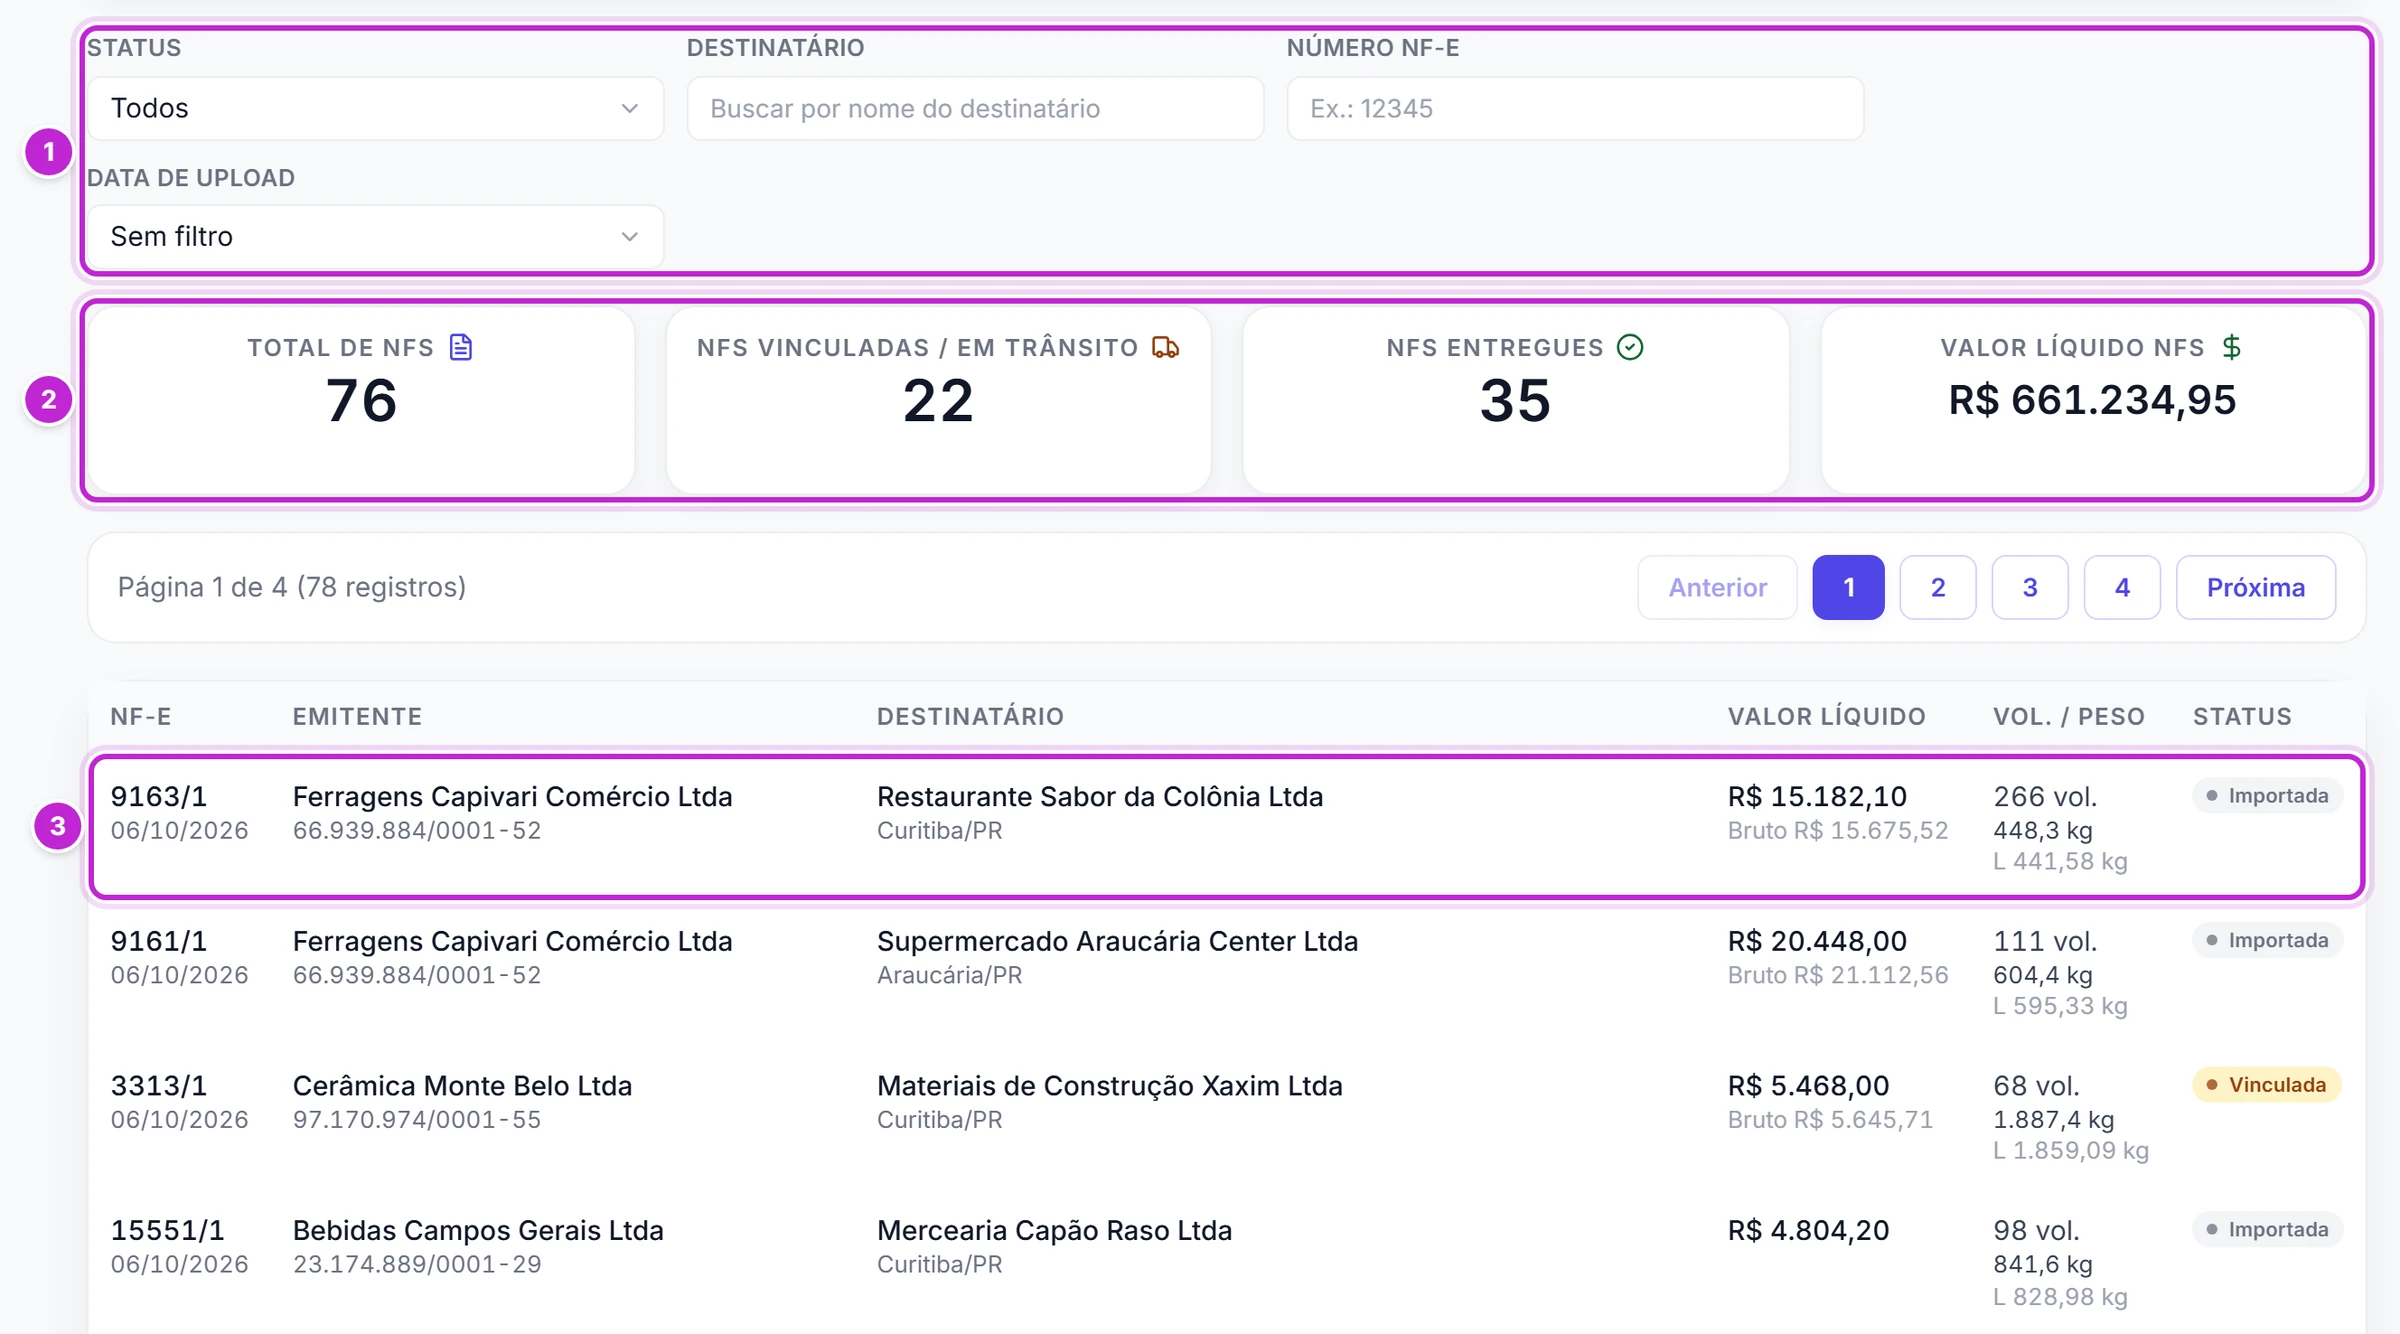The height and width of the screenshot is (1334, 2400).
Task: Focus the Número NF-e input field
Action: 1575,108
